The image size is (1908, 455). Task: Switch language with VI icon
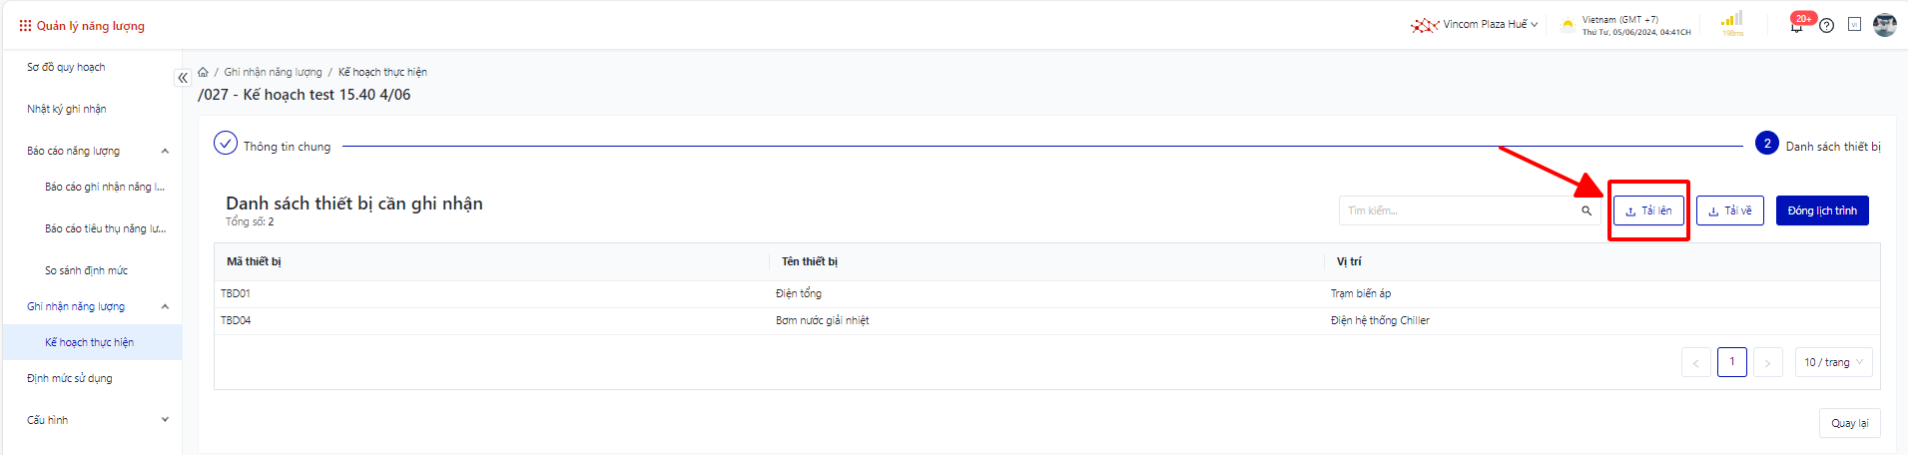tap(1854, 25)
